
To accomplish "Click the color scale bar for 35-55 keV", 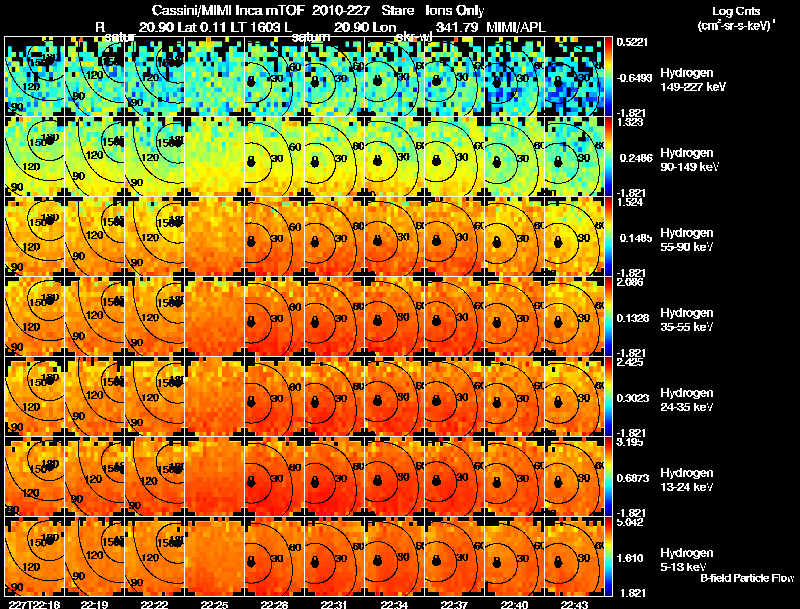I will pyautogui.click(x=608, y=317).
